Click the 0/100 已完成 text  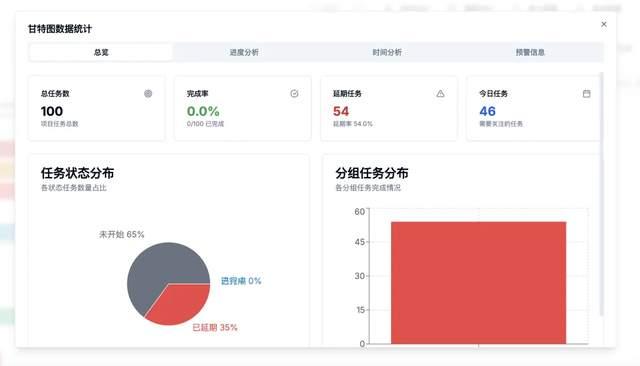coord(205,124)
